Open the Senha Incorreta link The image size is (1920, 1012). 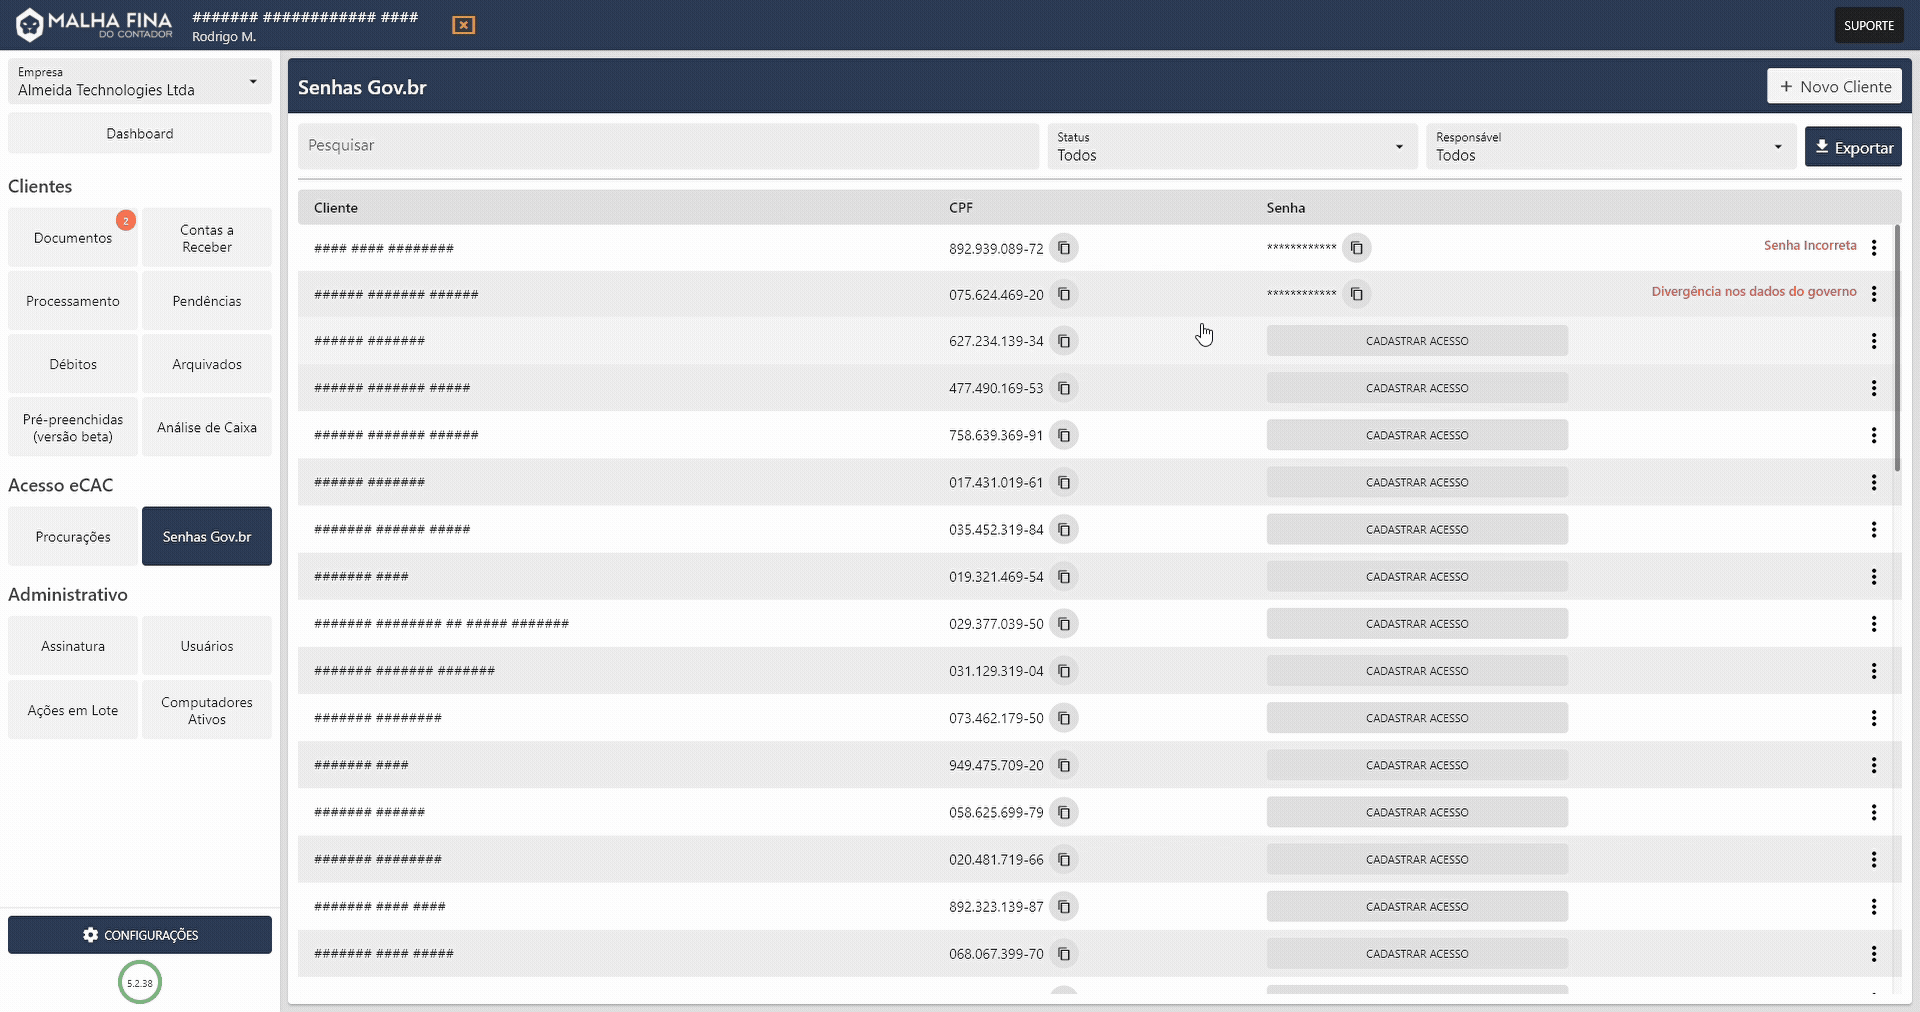tap(1810, 245)
